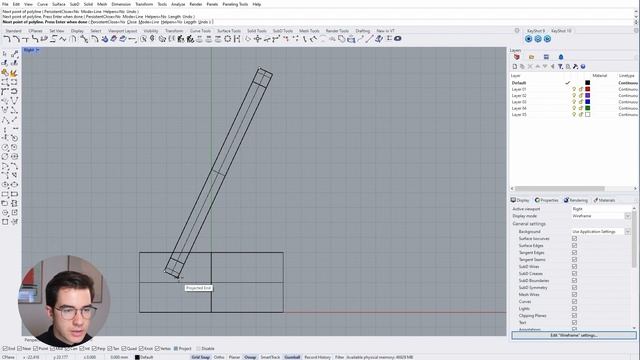Click the circle tool icon in left sidebar
This screenshot has width=640, height=360.
(5, 147)
